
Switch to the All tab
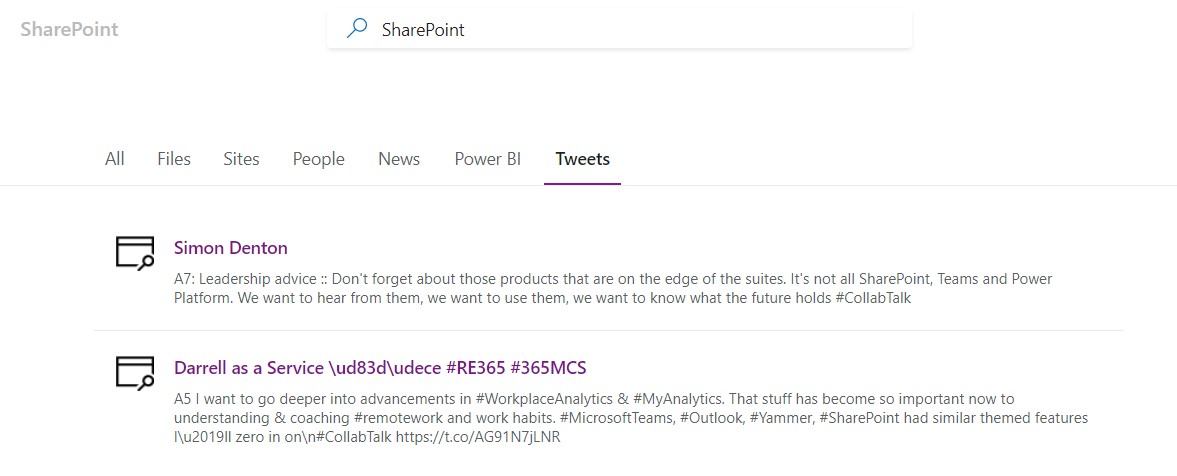(x=115, y=159)
